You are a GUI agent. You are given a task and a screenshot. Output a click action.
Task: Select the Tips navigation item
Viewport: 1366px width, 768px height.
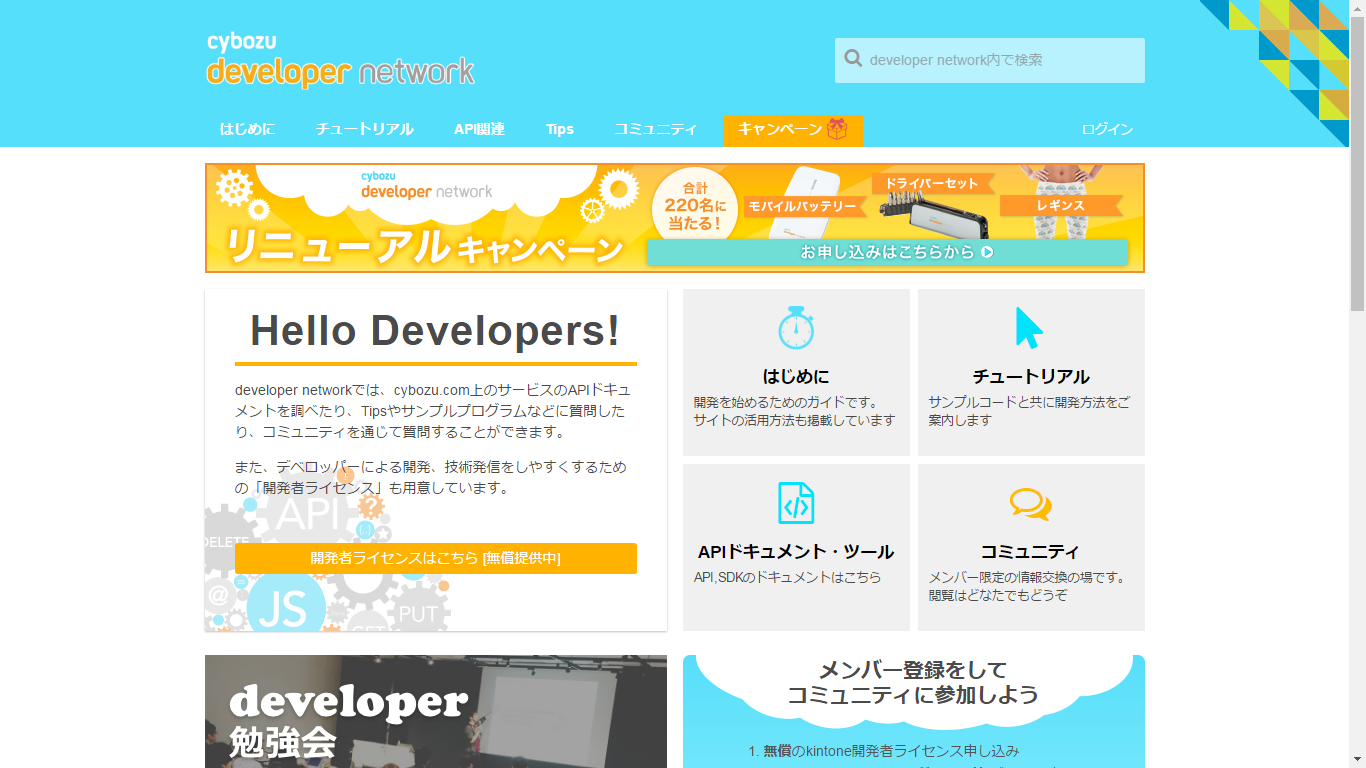pos(560,129)
